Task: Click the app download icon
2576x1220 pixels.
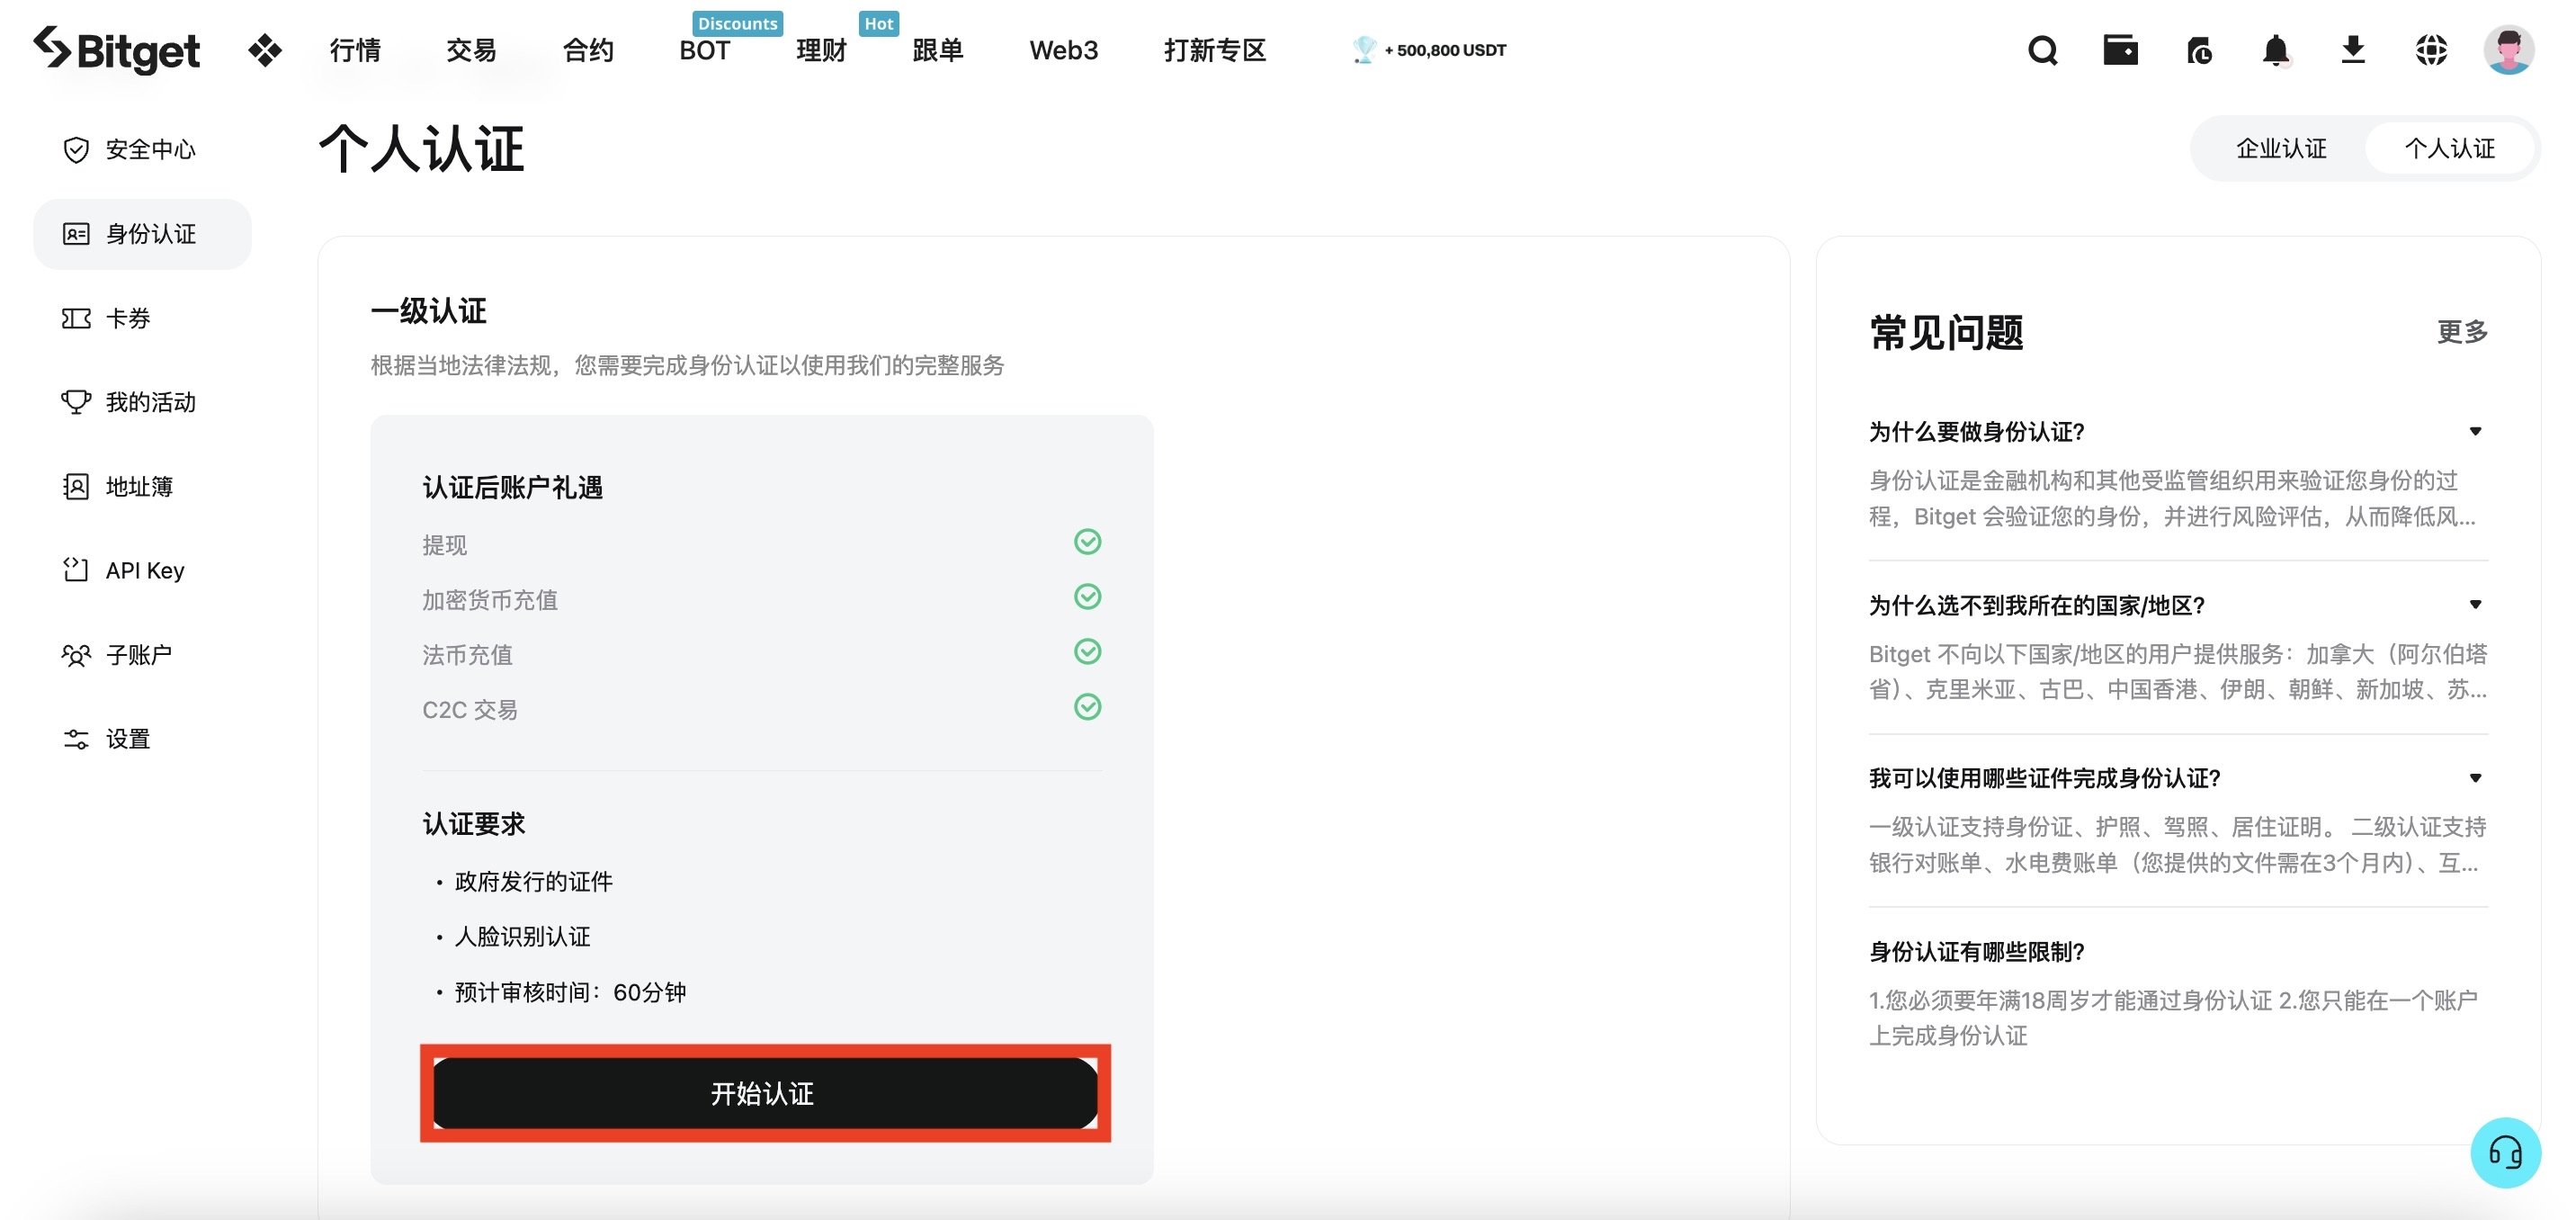Action: 2354,50
